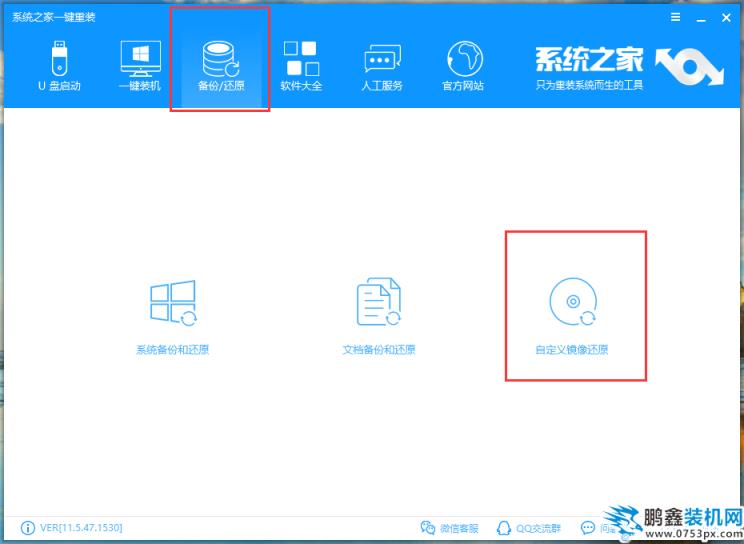Go to the 官方网站 tab

point(463,66)
